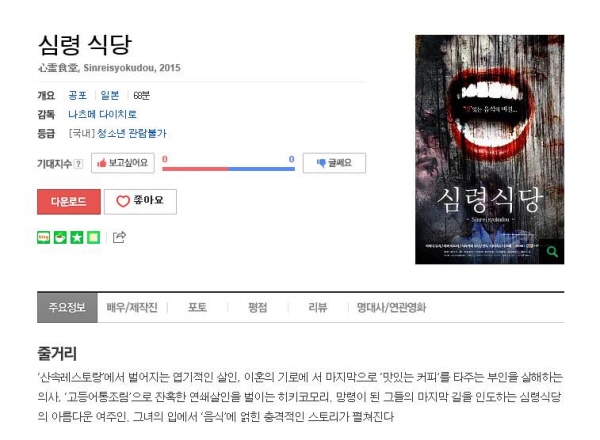
Task: Click the 청소년 관람불가 rating link
Action: pyautogui.click(x=132, y=134)
